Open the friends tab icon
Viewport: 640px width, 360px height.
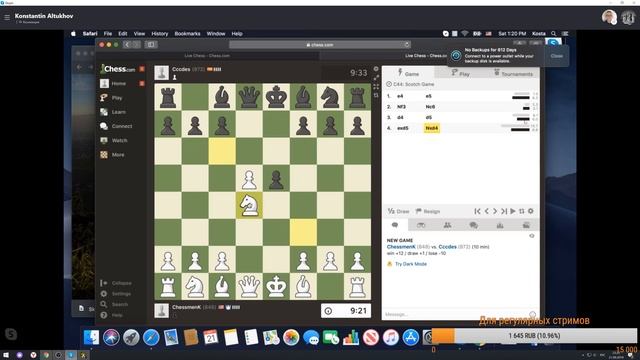[x=447, y=225]
